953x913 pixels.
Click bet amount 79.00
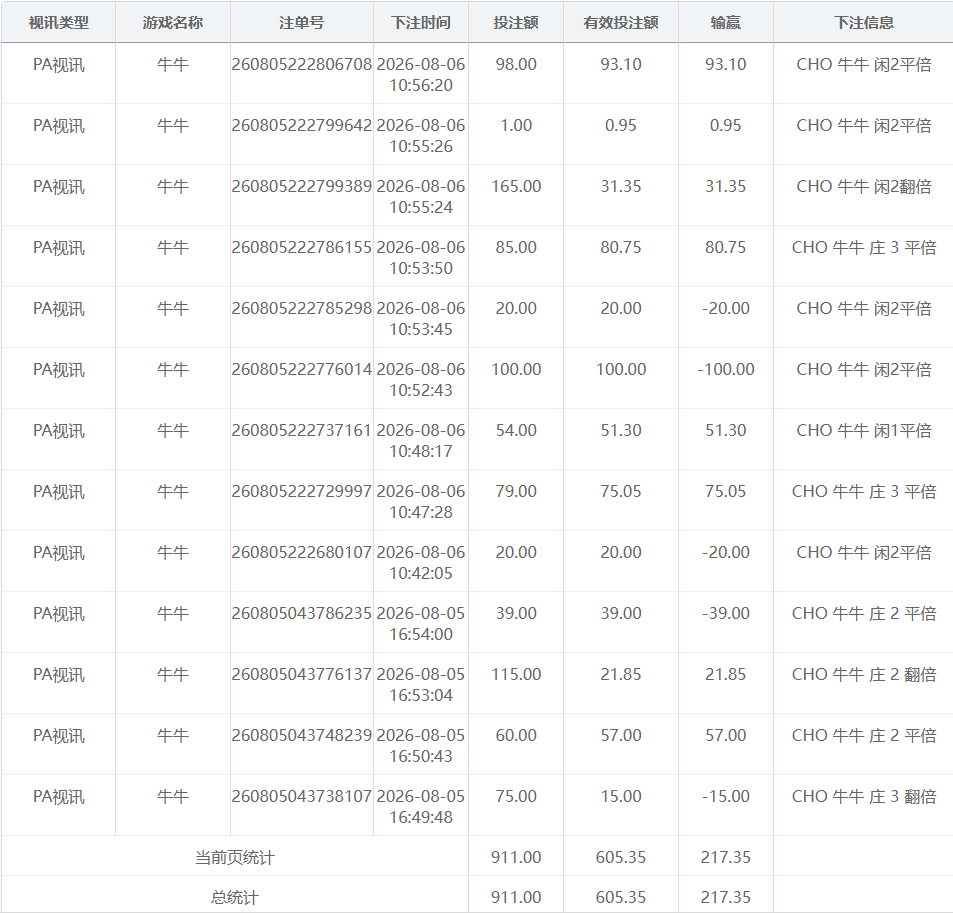[516, 491]
